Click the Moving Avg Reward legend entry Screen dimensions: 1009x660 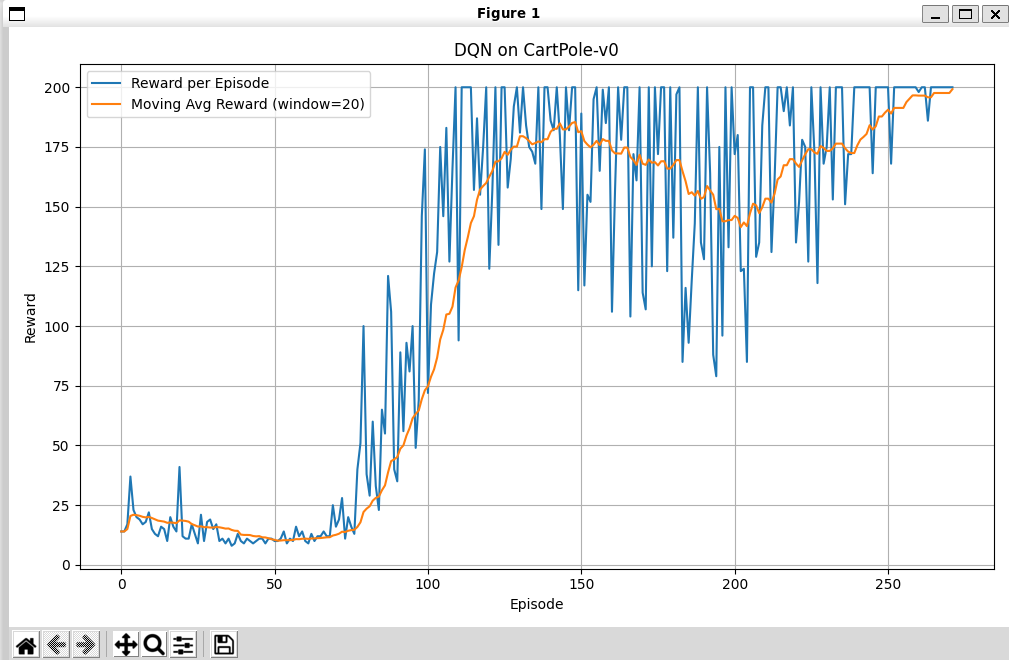248,104
